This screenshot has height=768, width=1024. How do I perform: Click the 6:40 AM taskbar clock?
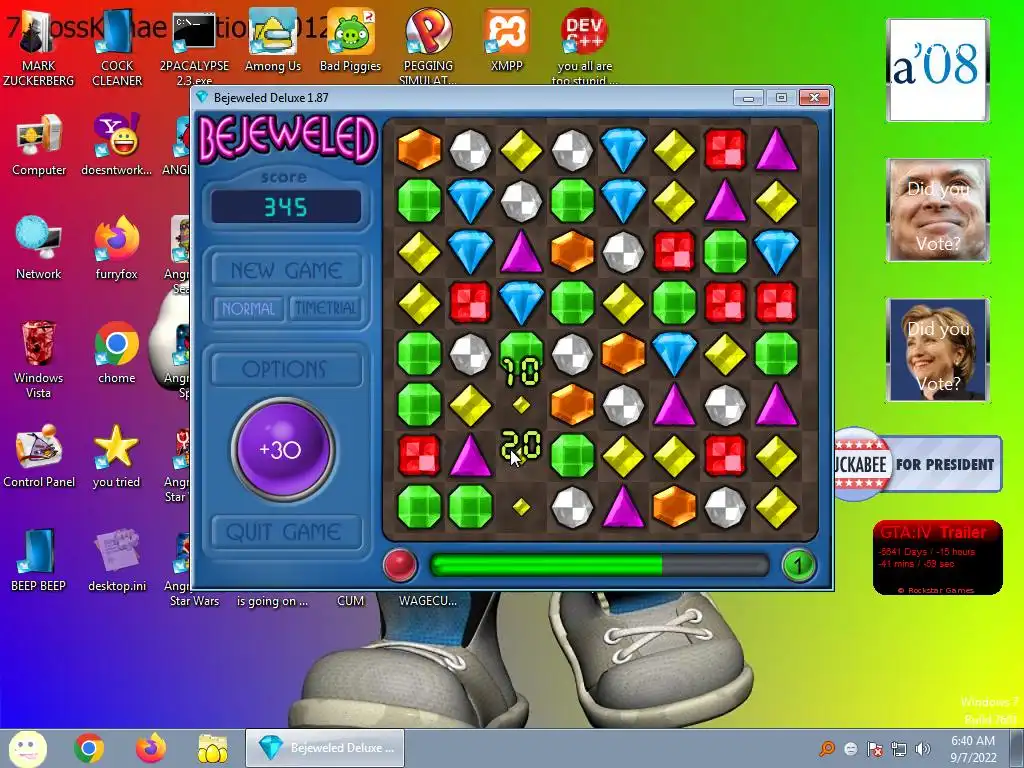pos(972,748)
